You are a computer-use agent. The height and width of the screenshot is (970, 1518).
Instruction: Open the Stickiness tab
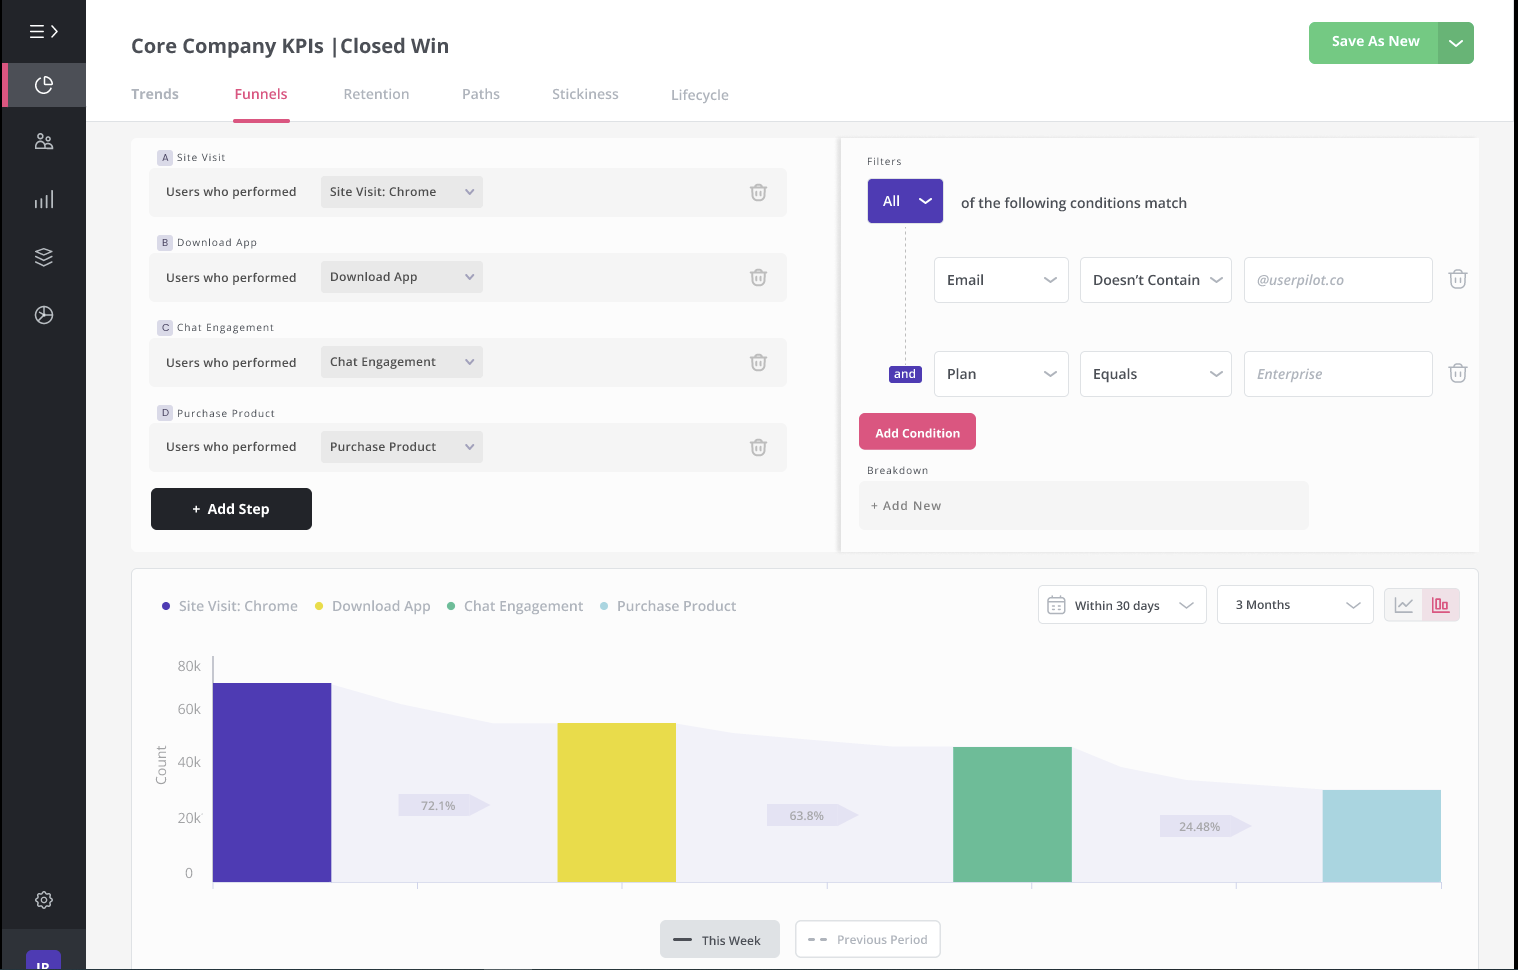pyautogui.click(x=585, y=93)
